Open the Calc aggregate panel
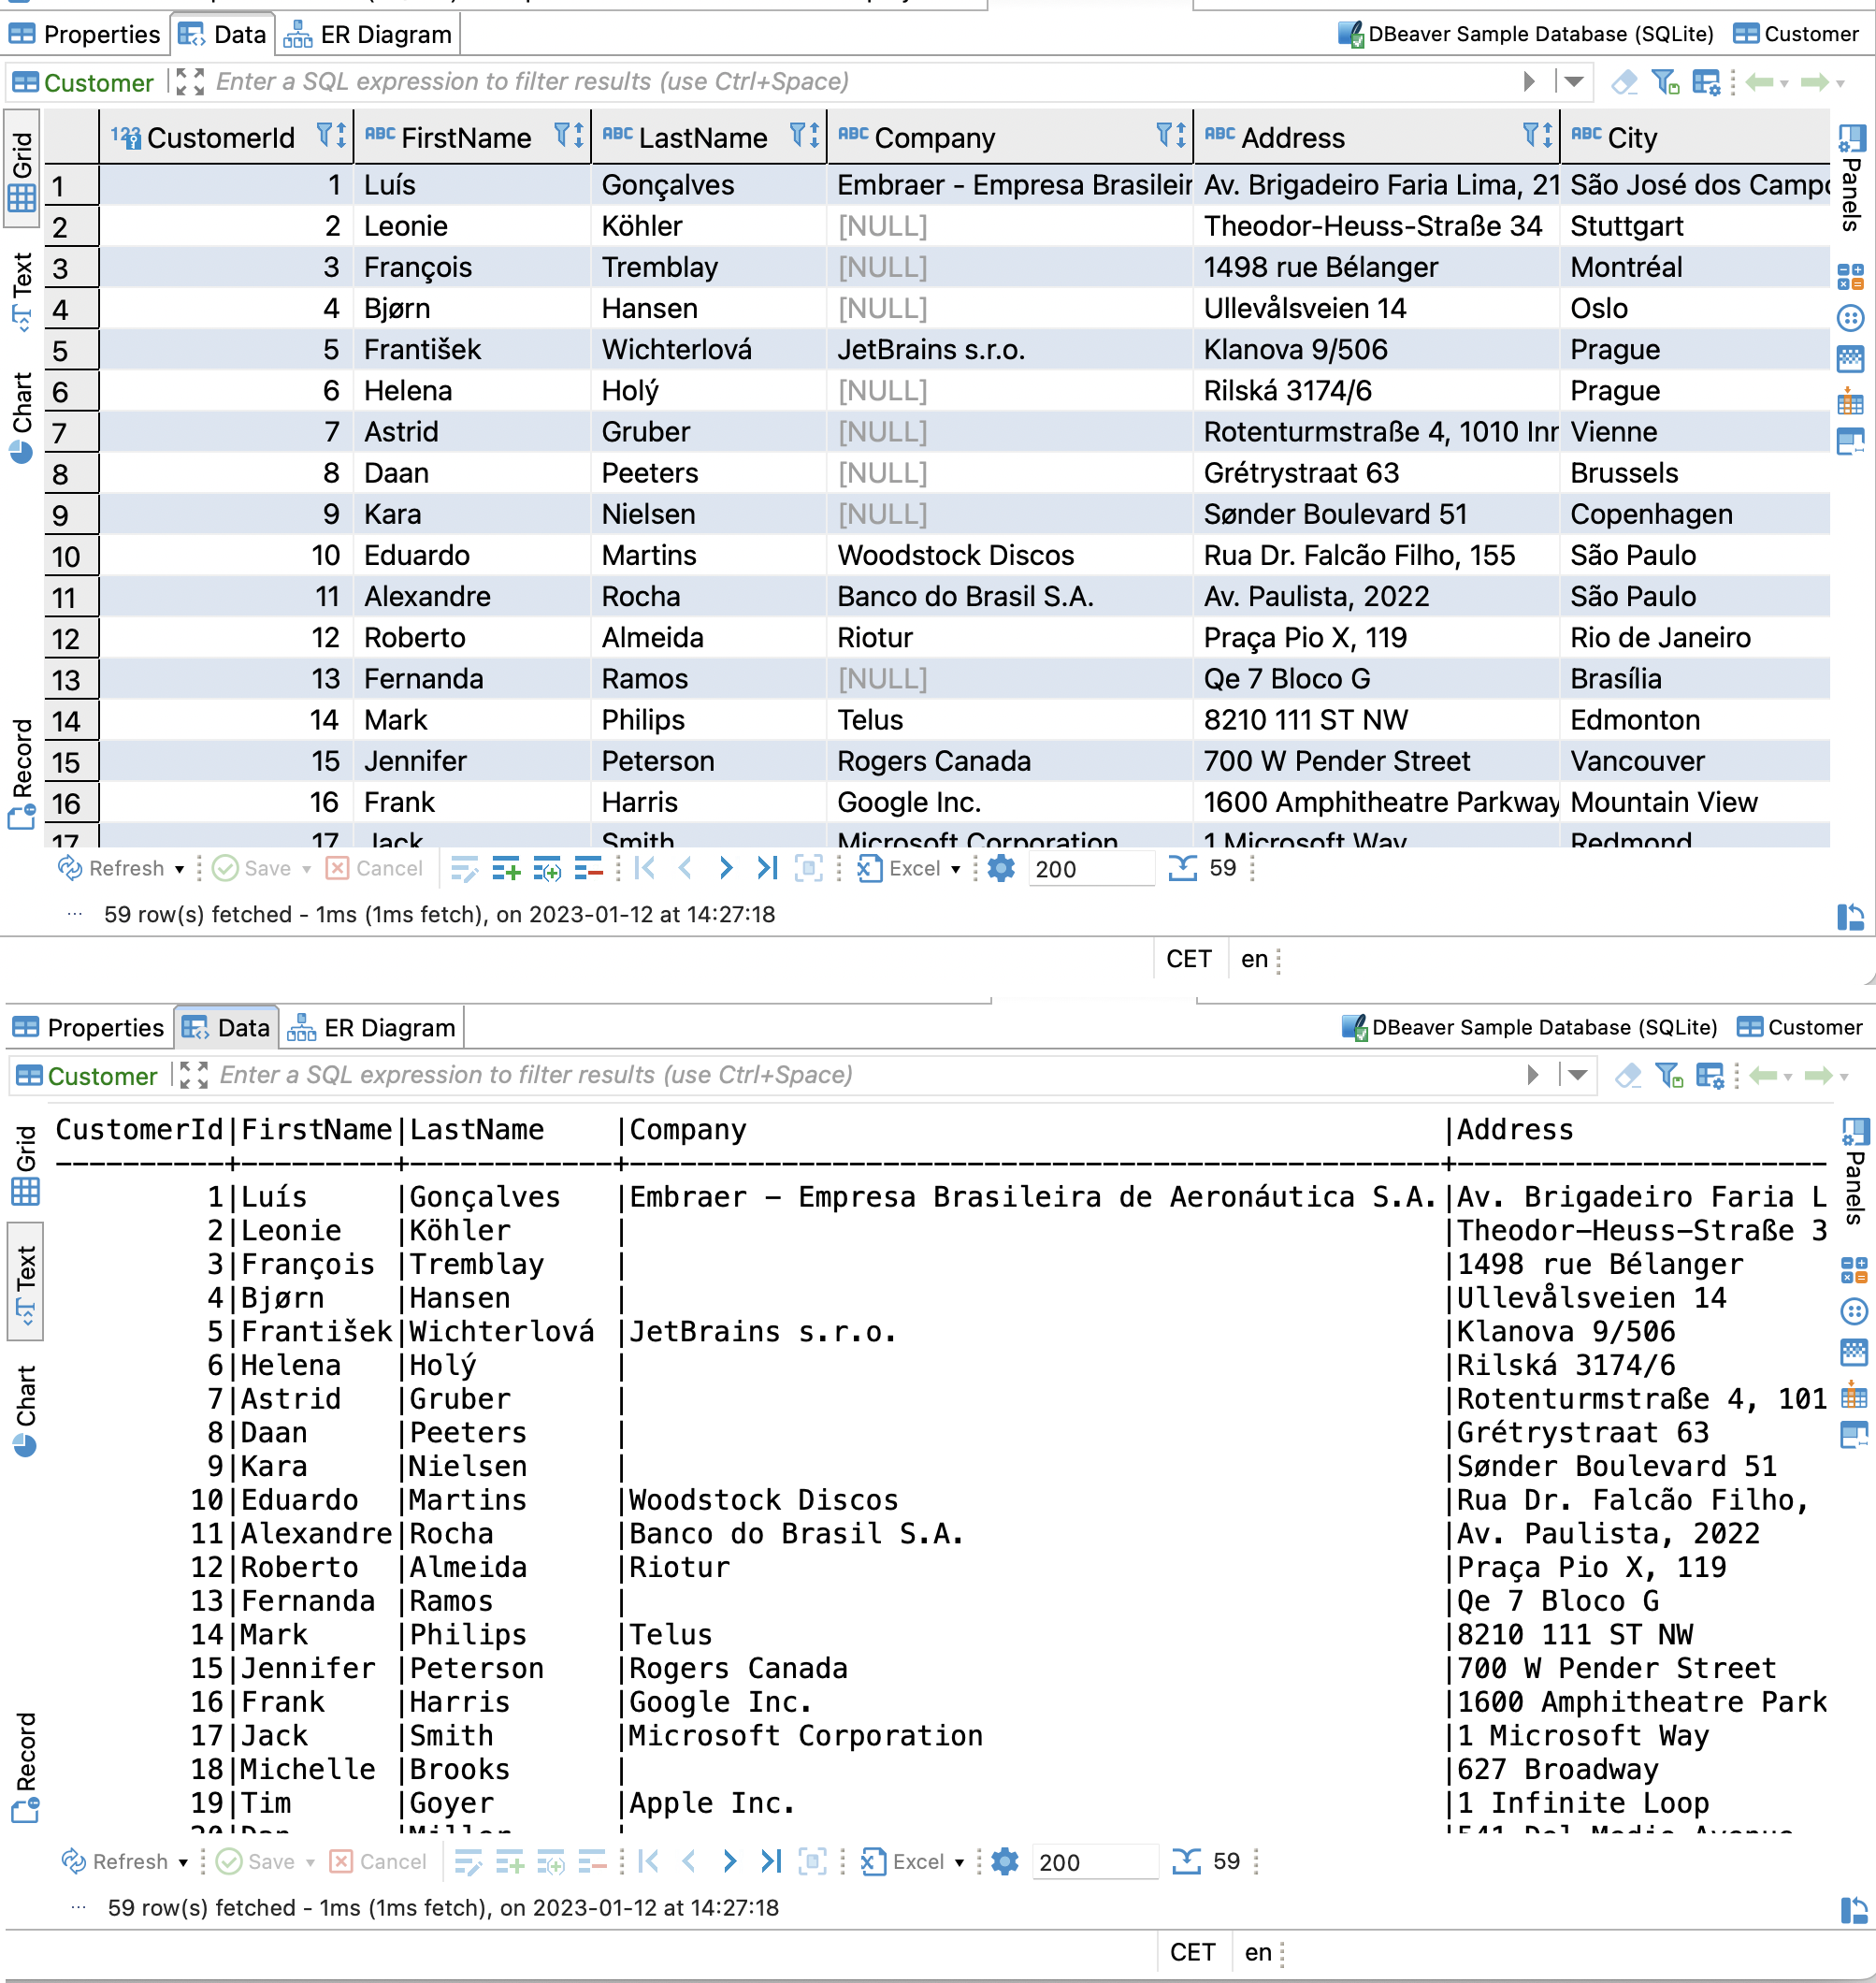Viewport: 1876px width, 1983px height. pos(1851,277)
